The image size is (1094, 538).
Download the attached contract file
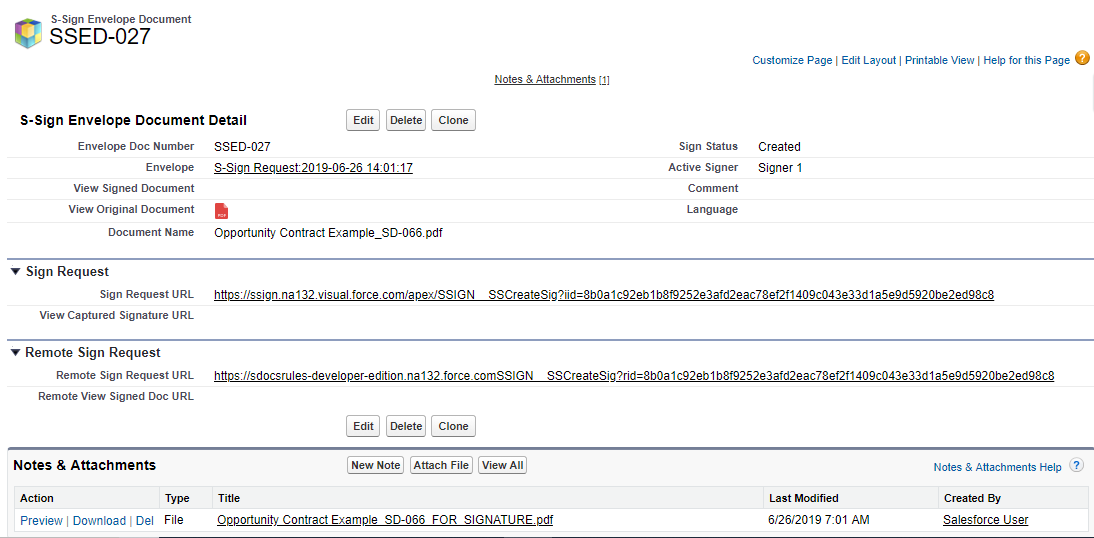point(99,521)
